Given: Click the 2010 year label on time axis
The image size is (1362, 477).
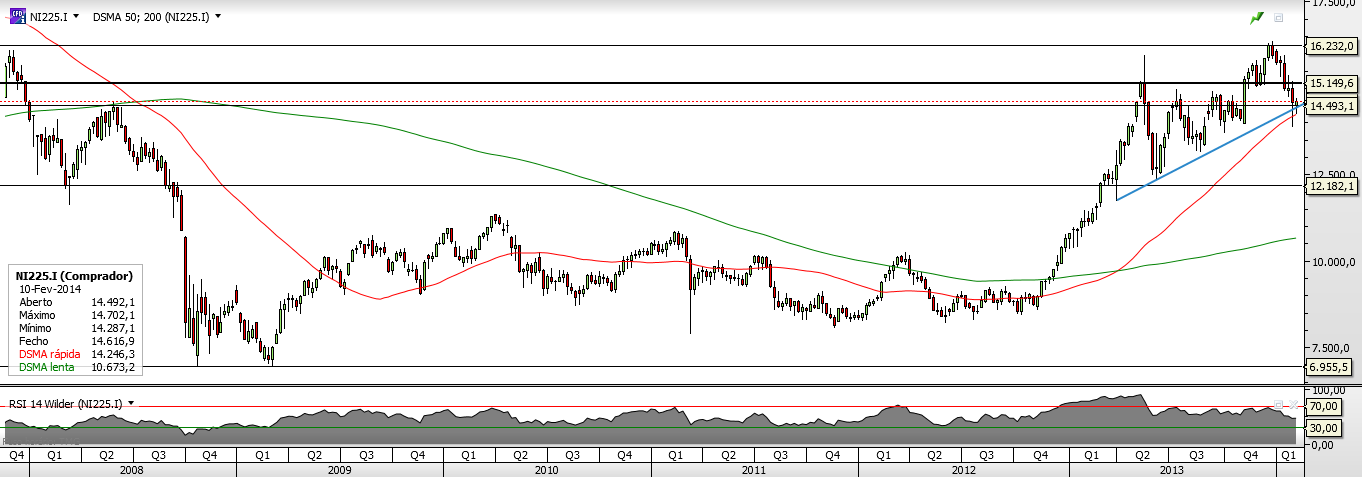Looking at the screenshot, I should [x=546, y=469].
